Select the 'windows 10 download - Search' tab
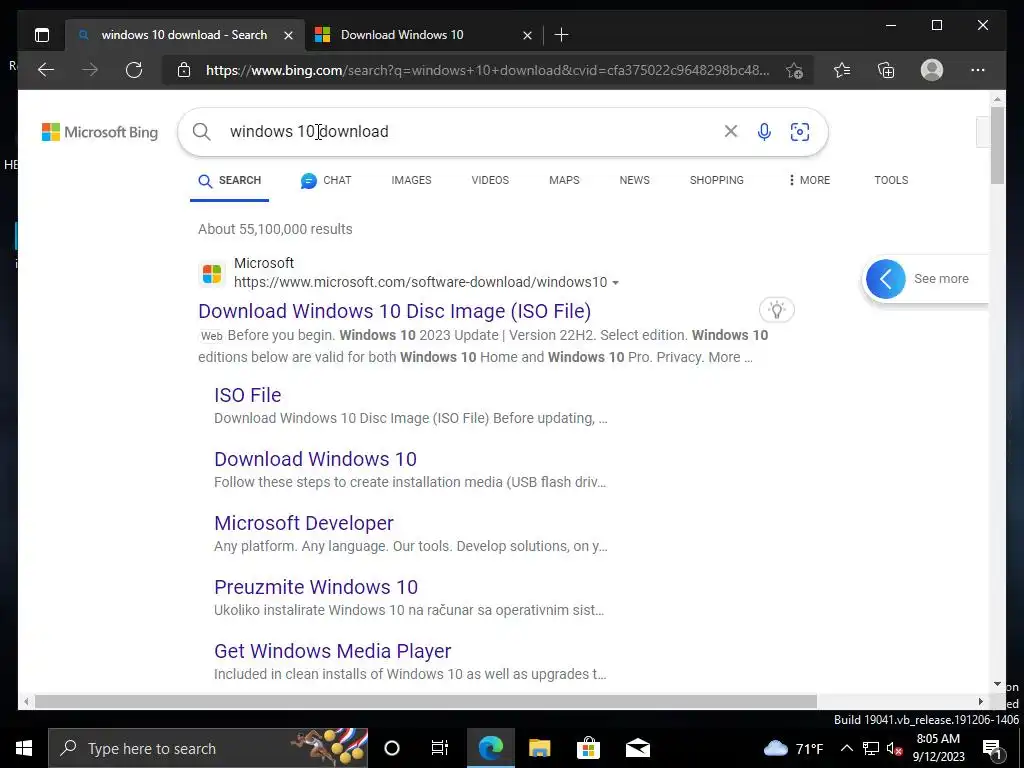The width and height of the screenshot is (1024, 768). [185, 35]
